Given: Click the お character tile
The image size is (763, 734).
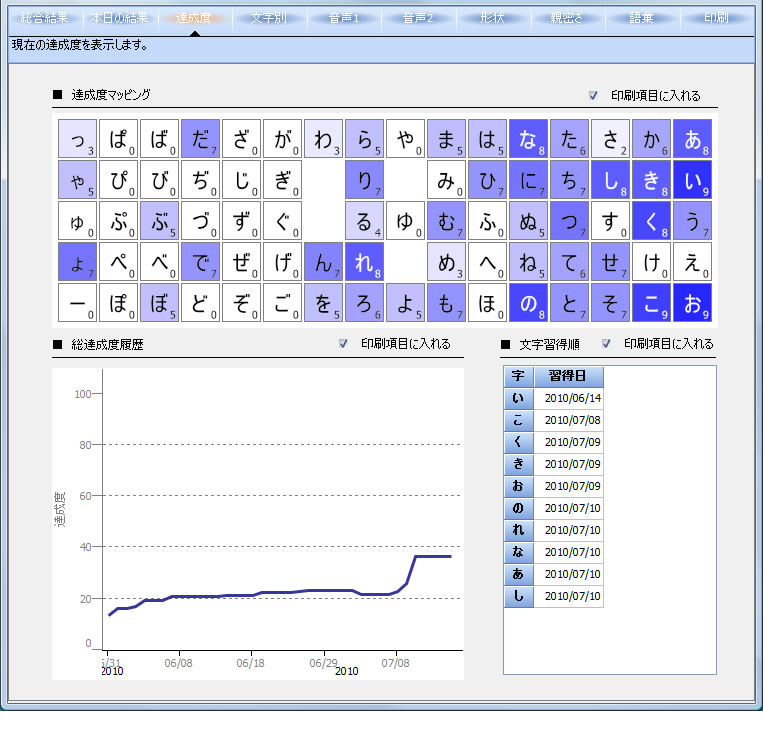Looking at the screenshot, I should (692, 303).
